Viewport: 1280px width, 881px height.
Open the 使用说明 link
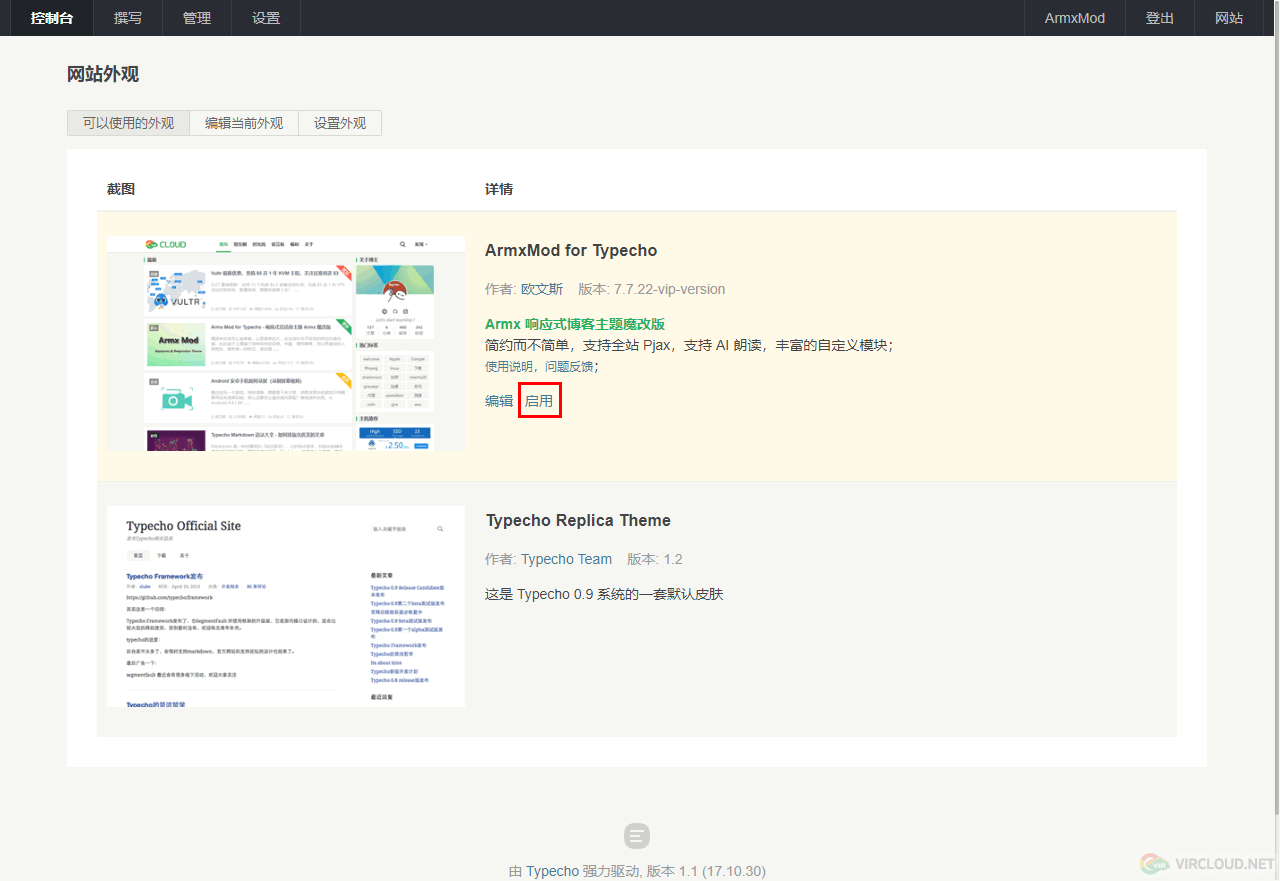click(513, 366)
